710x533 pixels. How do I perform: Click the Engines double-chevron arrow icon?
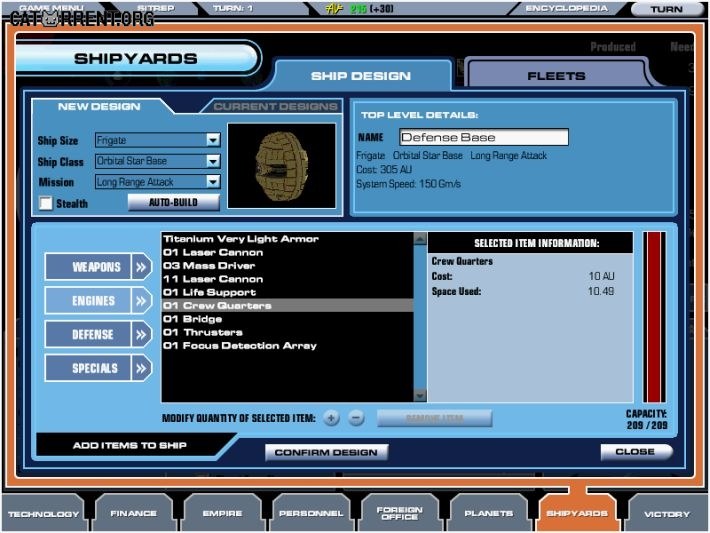click(x=142, y=300)
